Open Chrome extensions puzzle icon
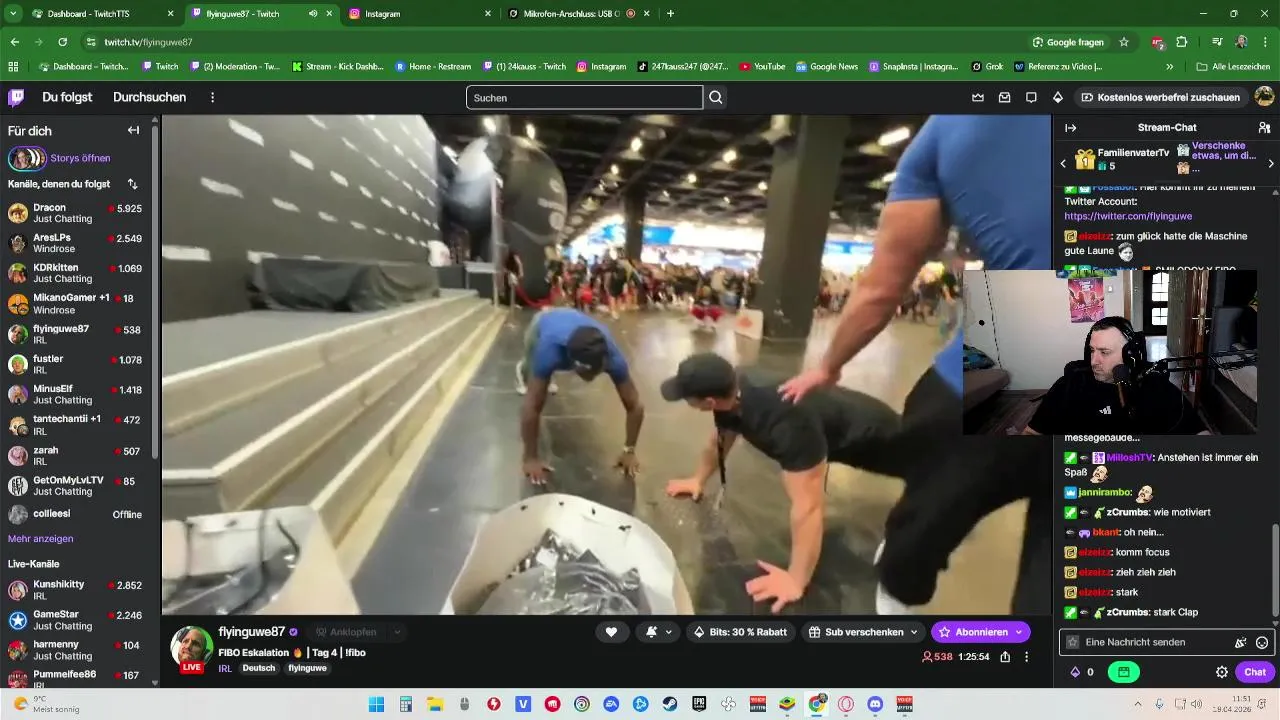 (1181, 42)
